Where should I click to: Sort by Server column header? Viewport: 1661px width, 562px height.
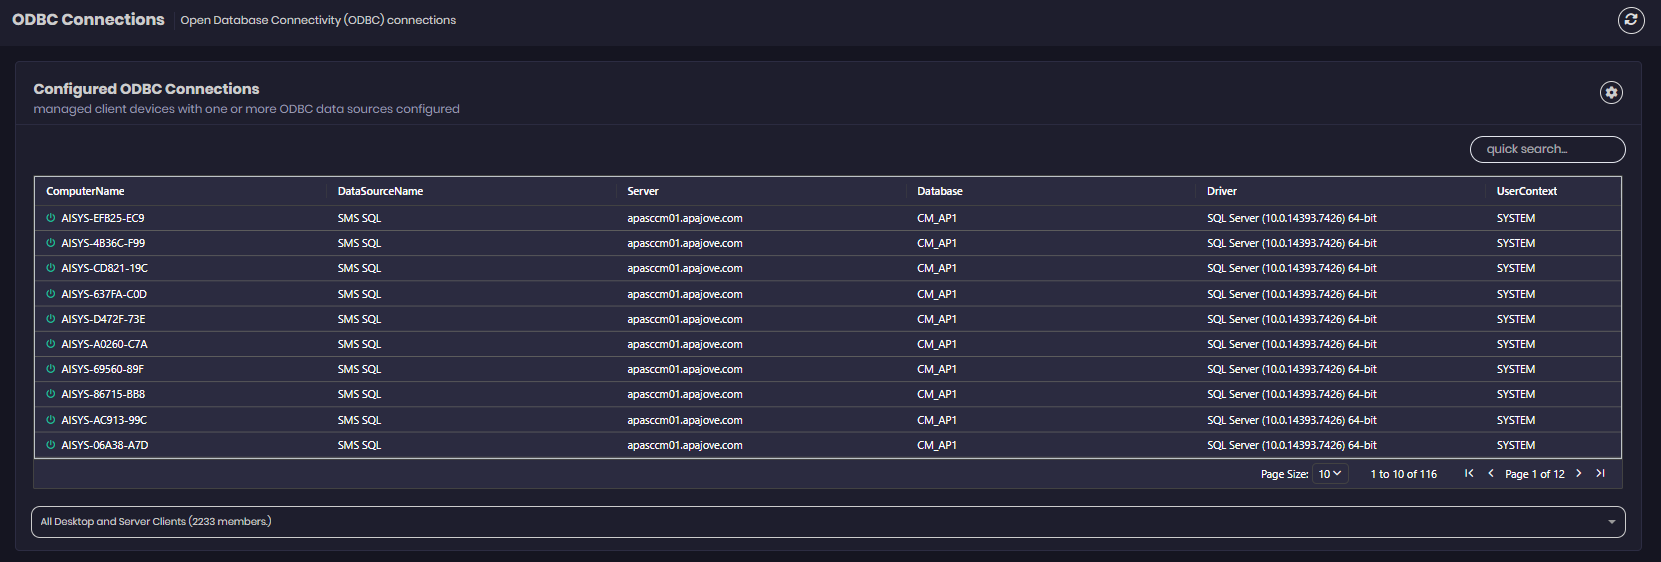(643, 191)
